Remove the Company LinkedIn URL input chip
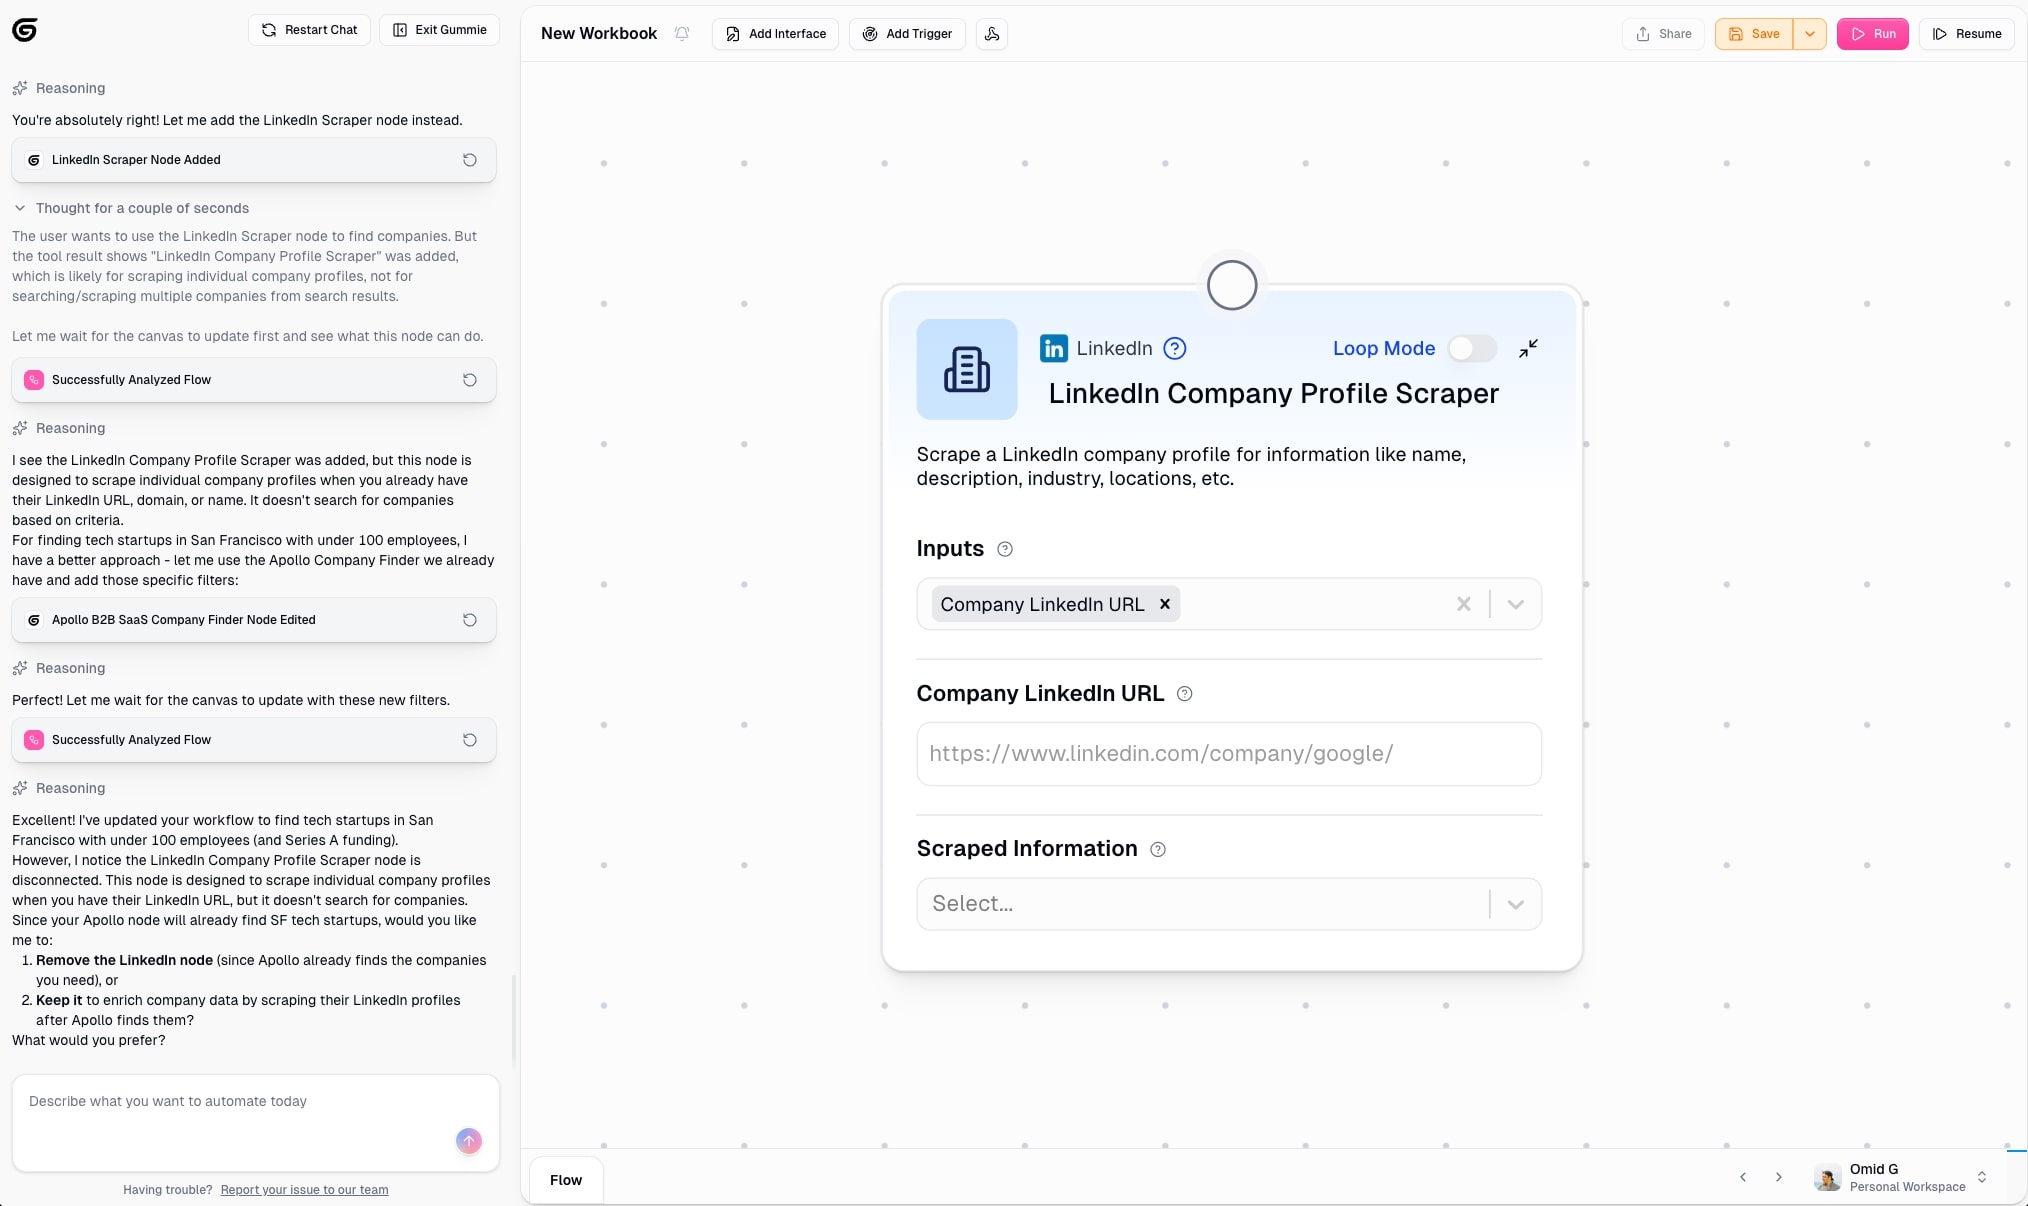The height and width of the screenshot is (1206, 2028). point(1164,604)
